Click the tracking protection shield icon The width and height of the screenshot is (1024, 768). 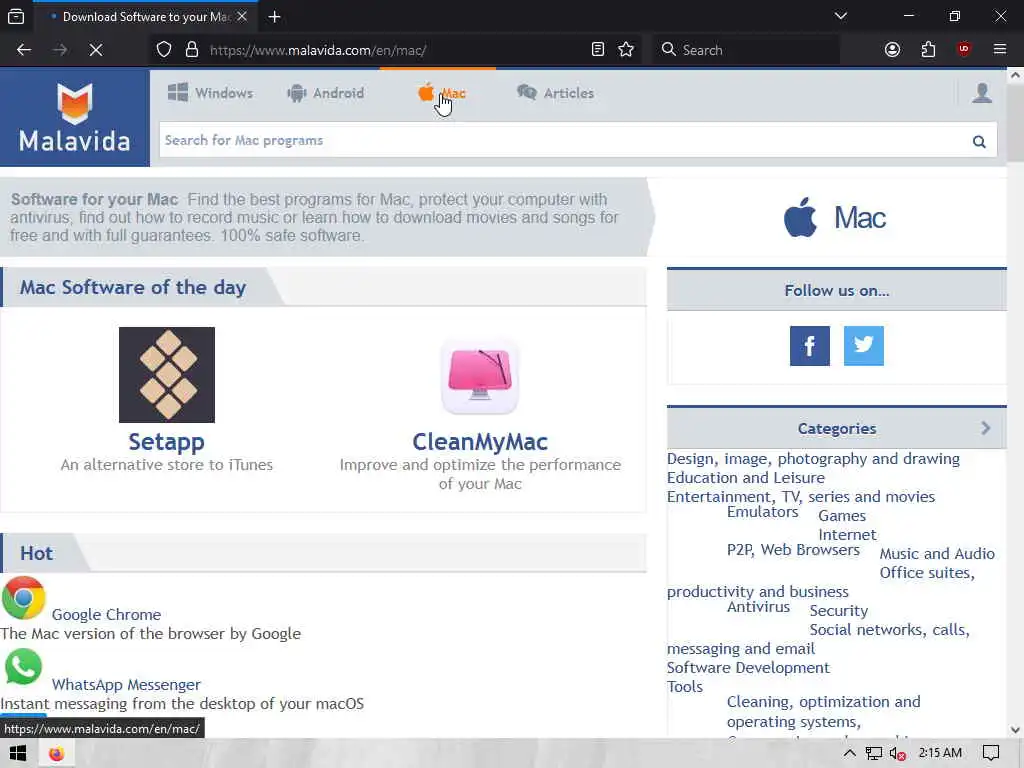(164, 50)
